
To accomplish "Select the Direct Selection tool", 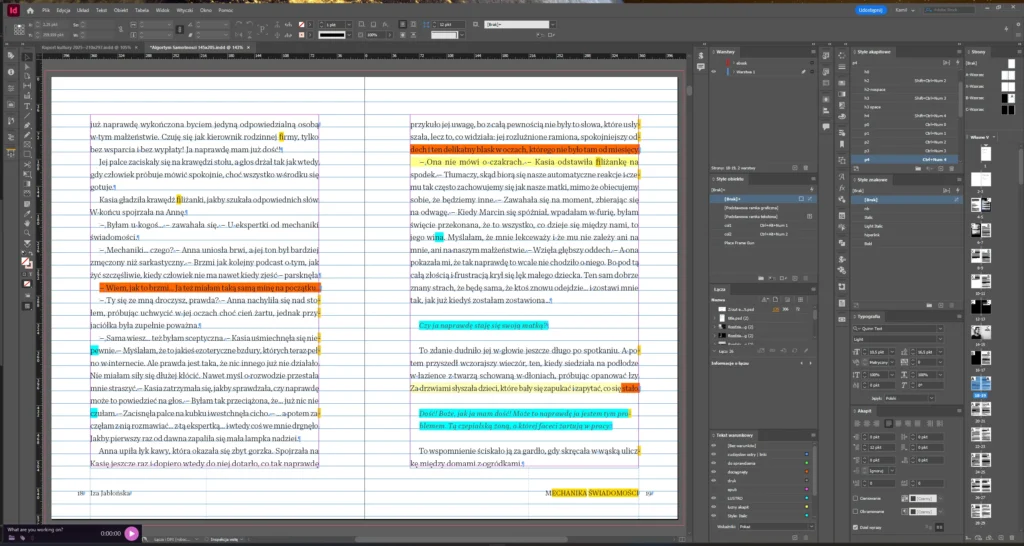I will (27, 67).
